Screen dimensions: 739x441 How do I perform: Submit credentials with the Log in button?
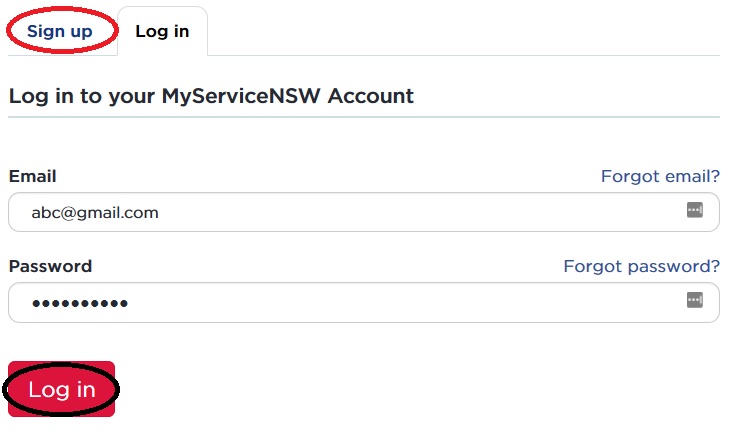[x=61, y=389]
